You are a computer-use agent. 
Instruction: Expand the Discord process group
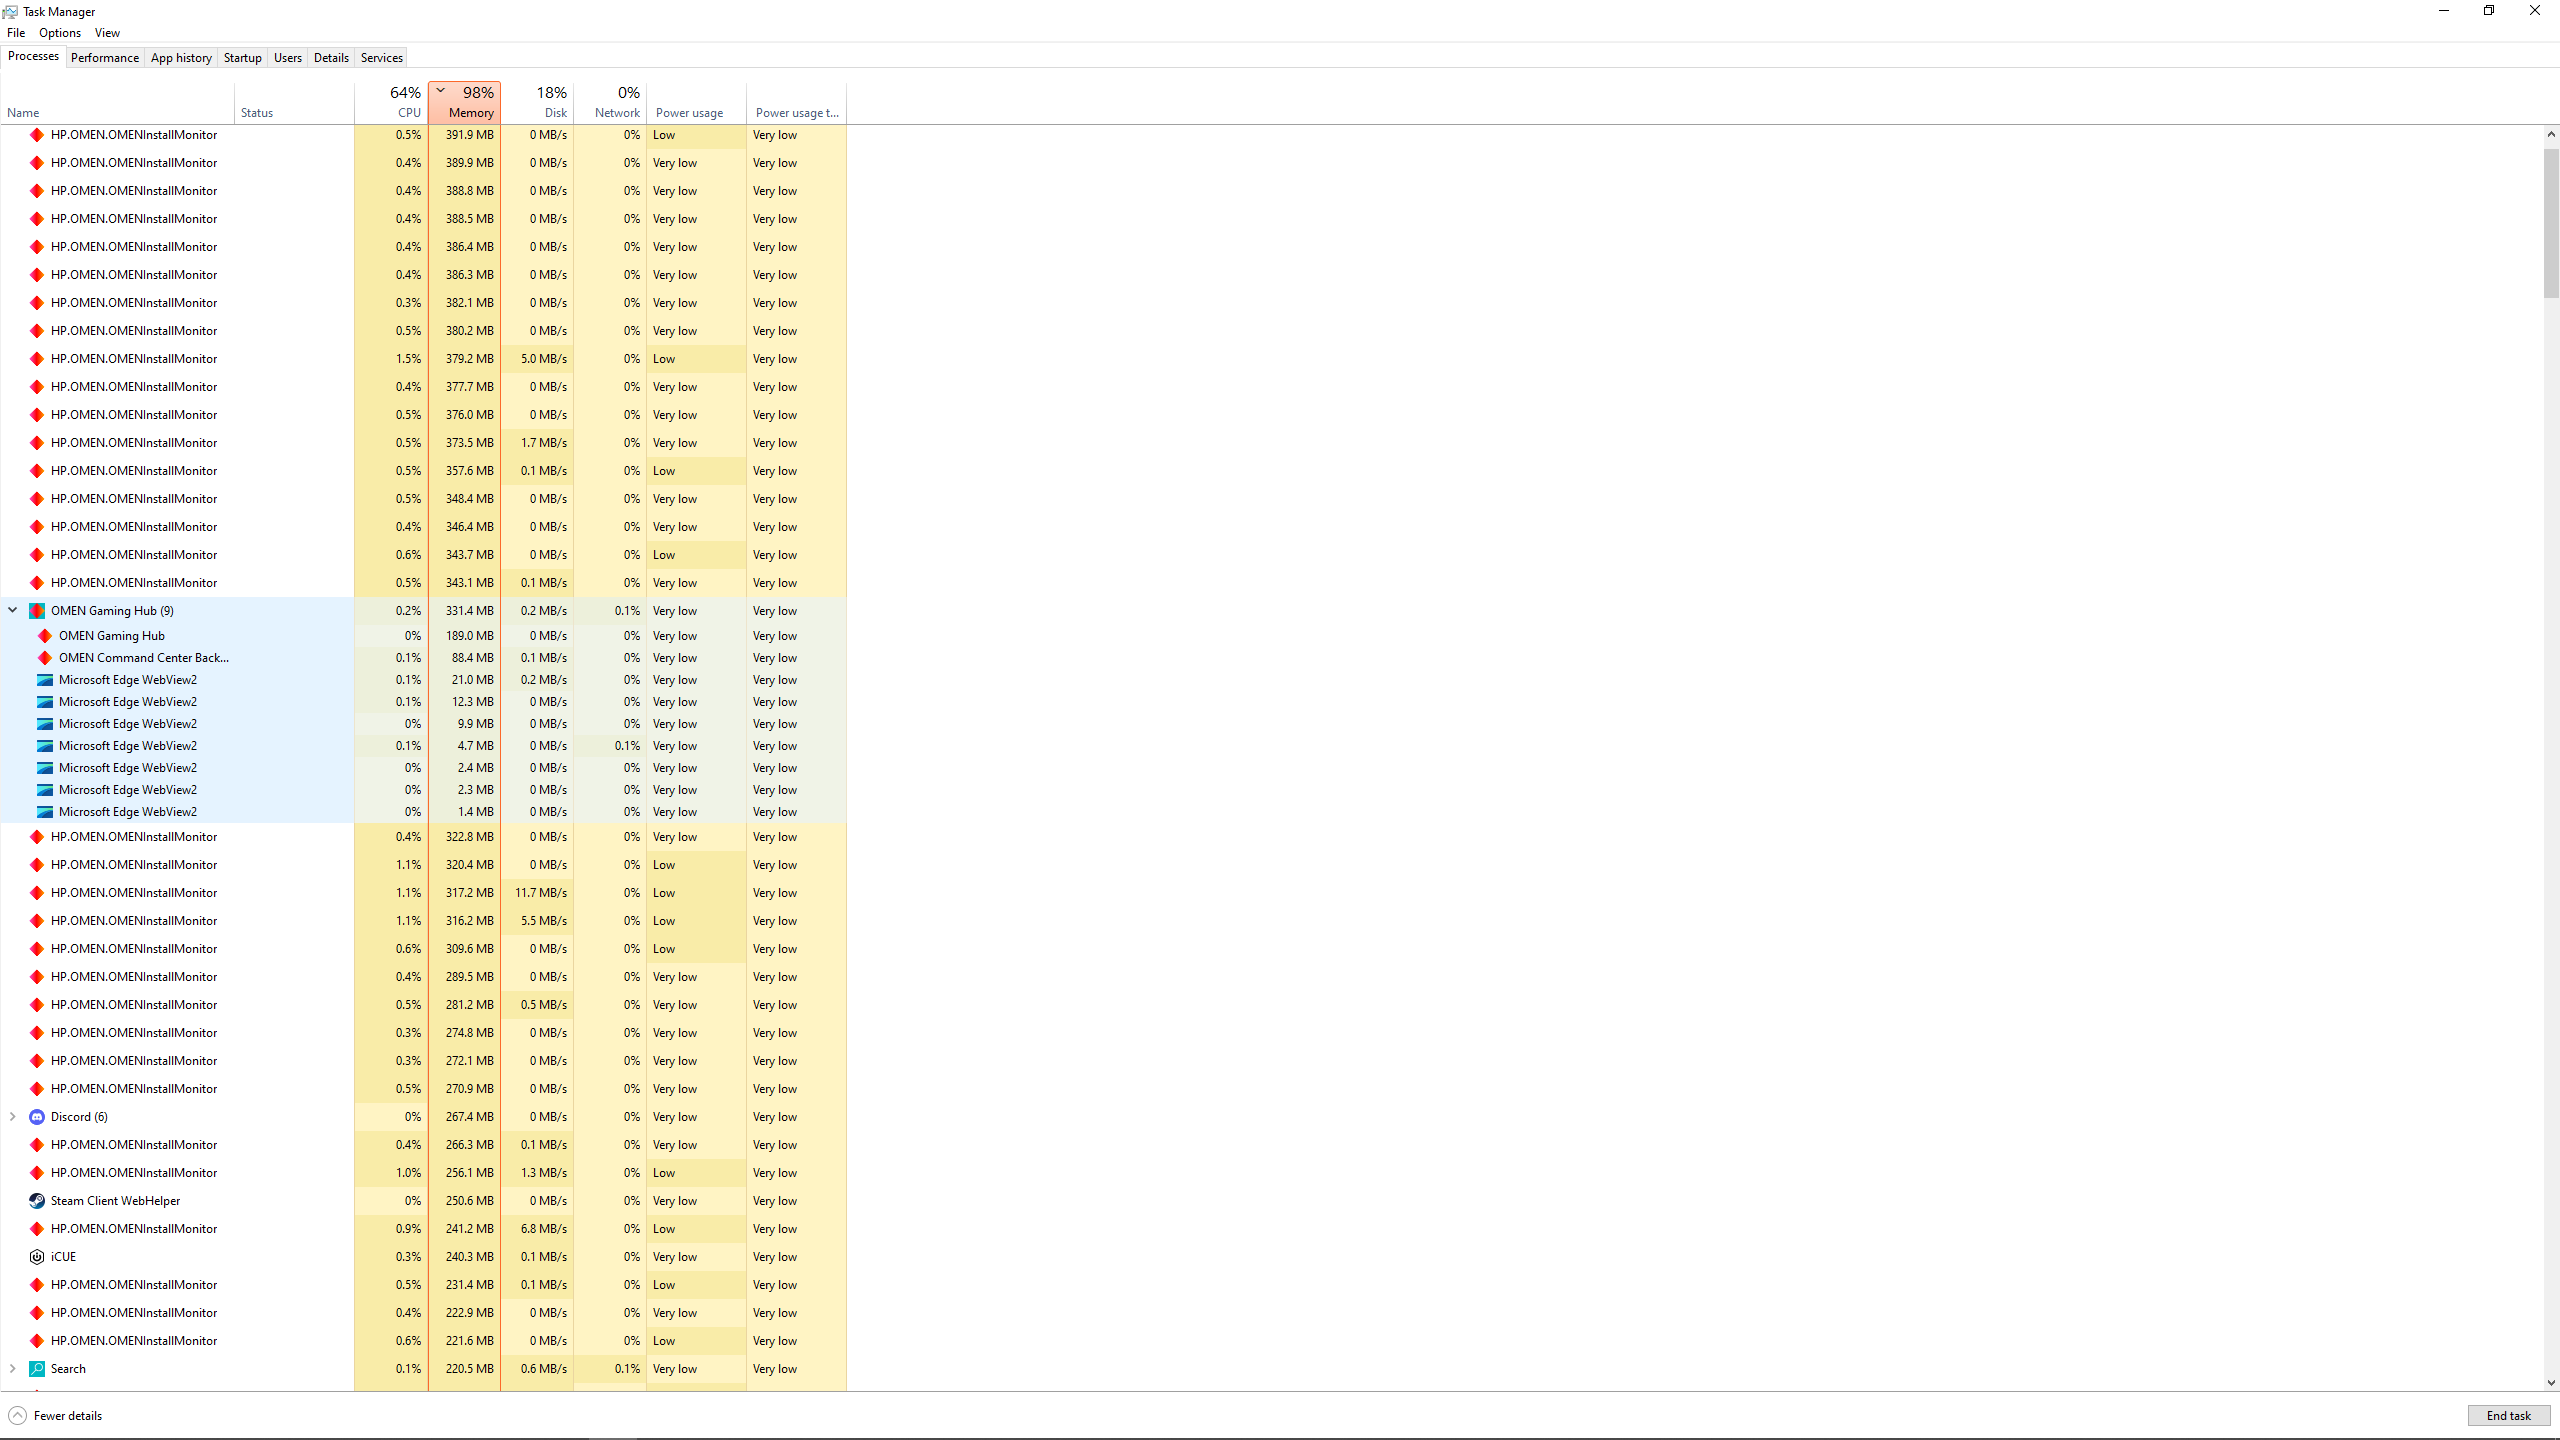13,1117
